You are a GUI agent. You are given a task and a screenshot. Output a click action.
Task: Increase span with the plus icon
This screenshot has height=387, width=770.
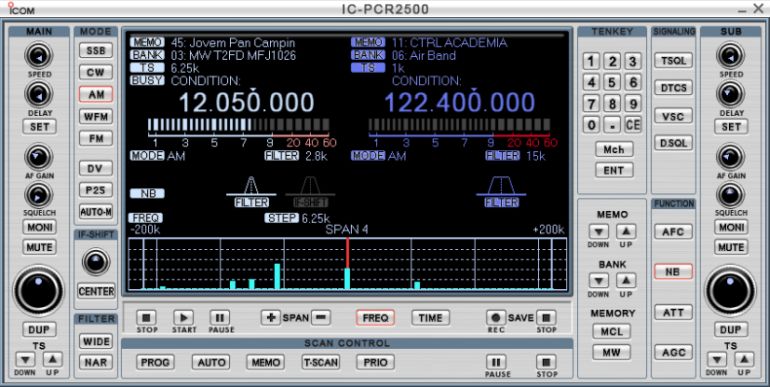[271, 318]
